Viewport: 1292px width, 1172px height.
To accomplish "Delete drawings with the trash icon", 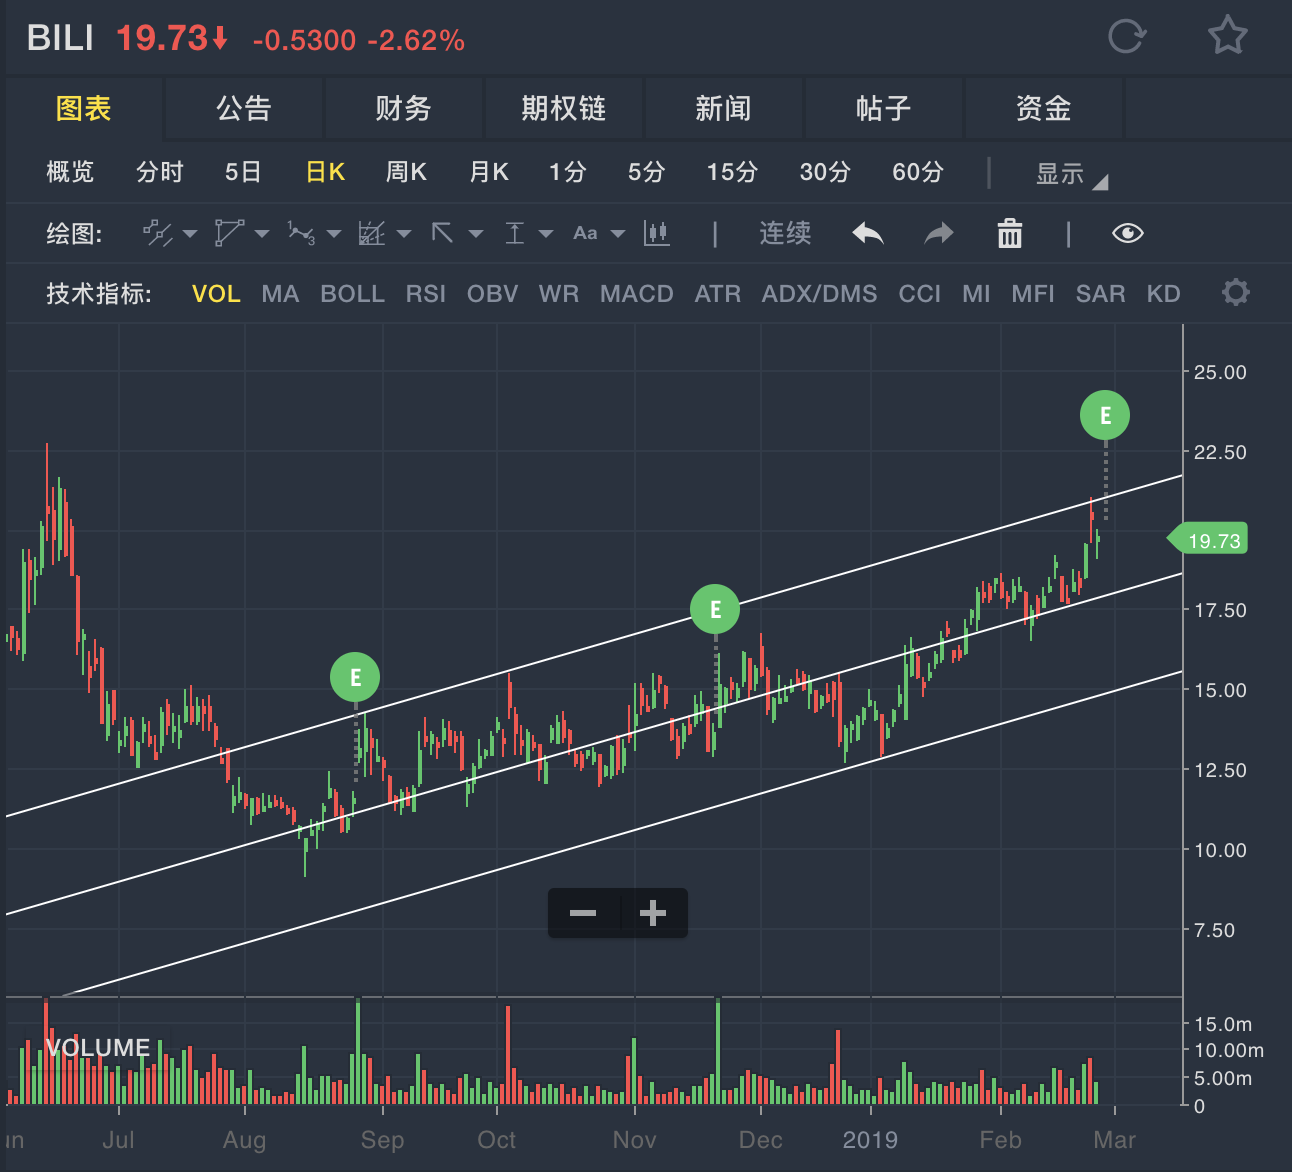I will click(x=1010, y=234).
